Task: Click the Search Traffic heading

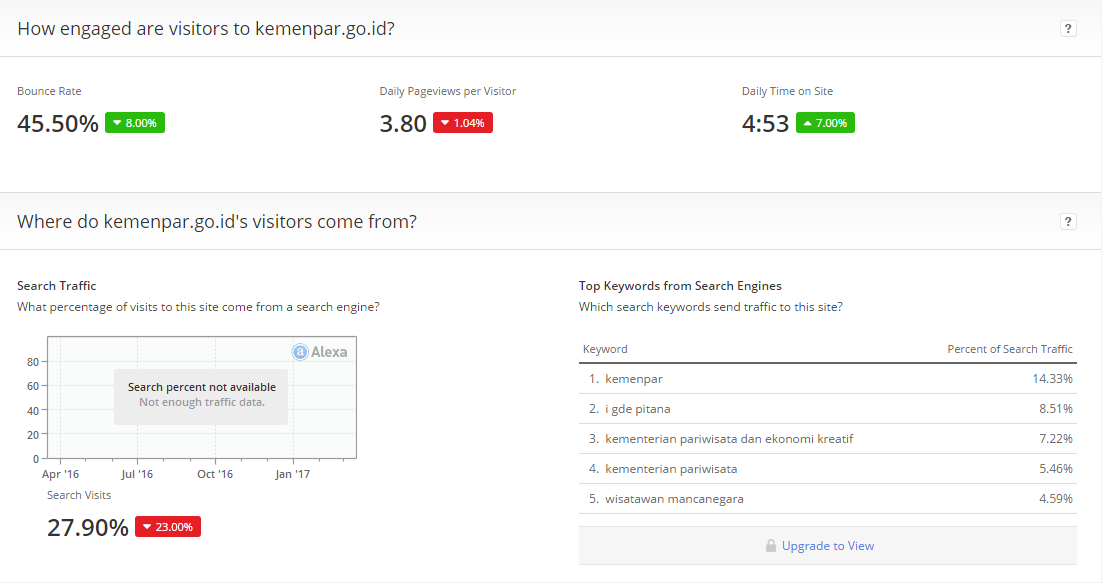Action: click(56, 286)
